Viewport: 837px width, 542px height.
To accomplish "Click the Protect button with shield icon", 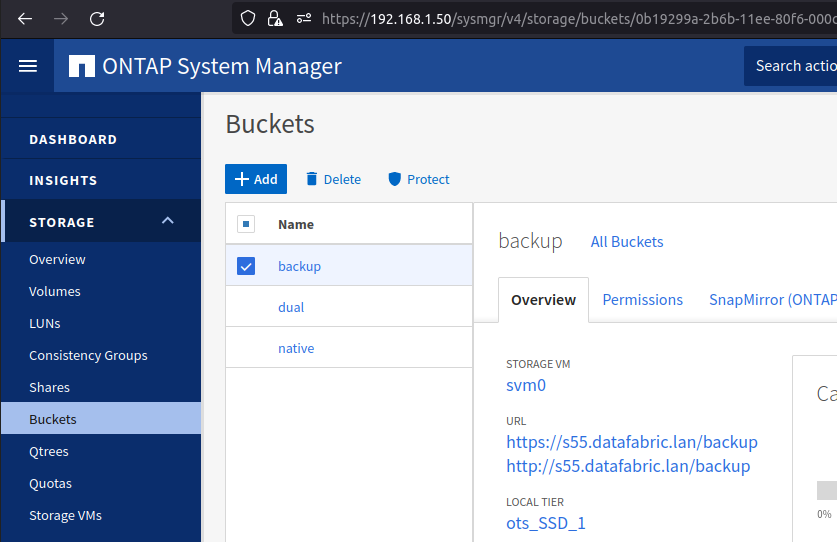I will click(x=418, y=179).
